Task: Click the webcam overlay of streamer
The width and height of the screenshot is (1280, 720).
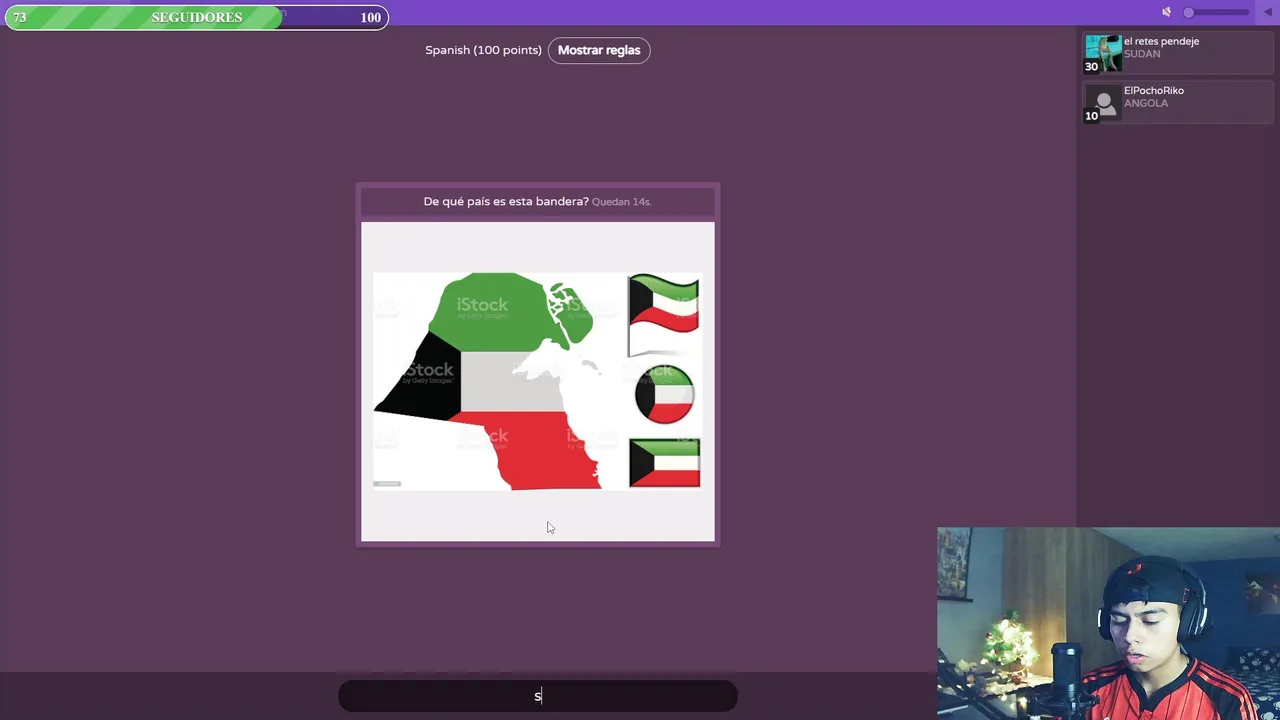Action: (x=1108, y=623)
